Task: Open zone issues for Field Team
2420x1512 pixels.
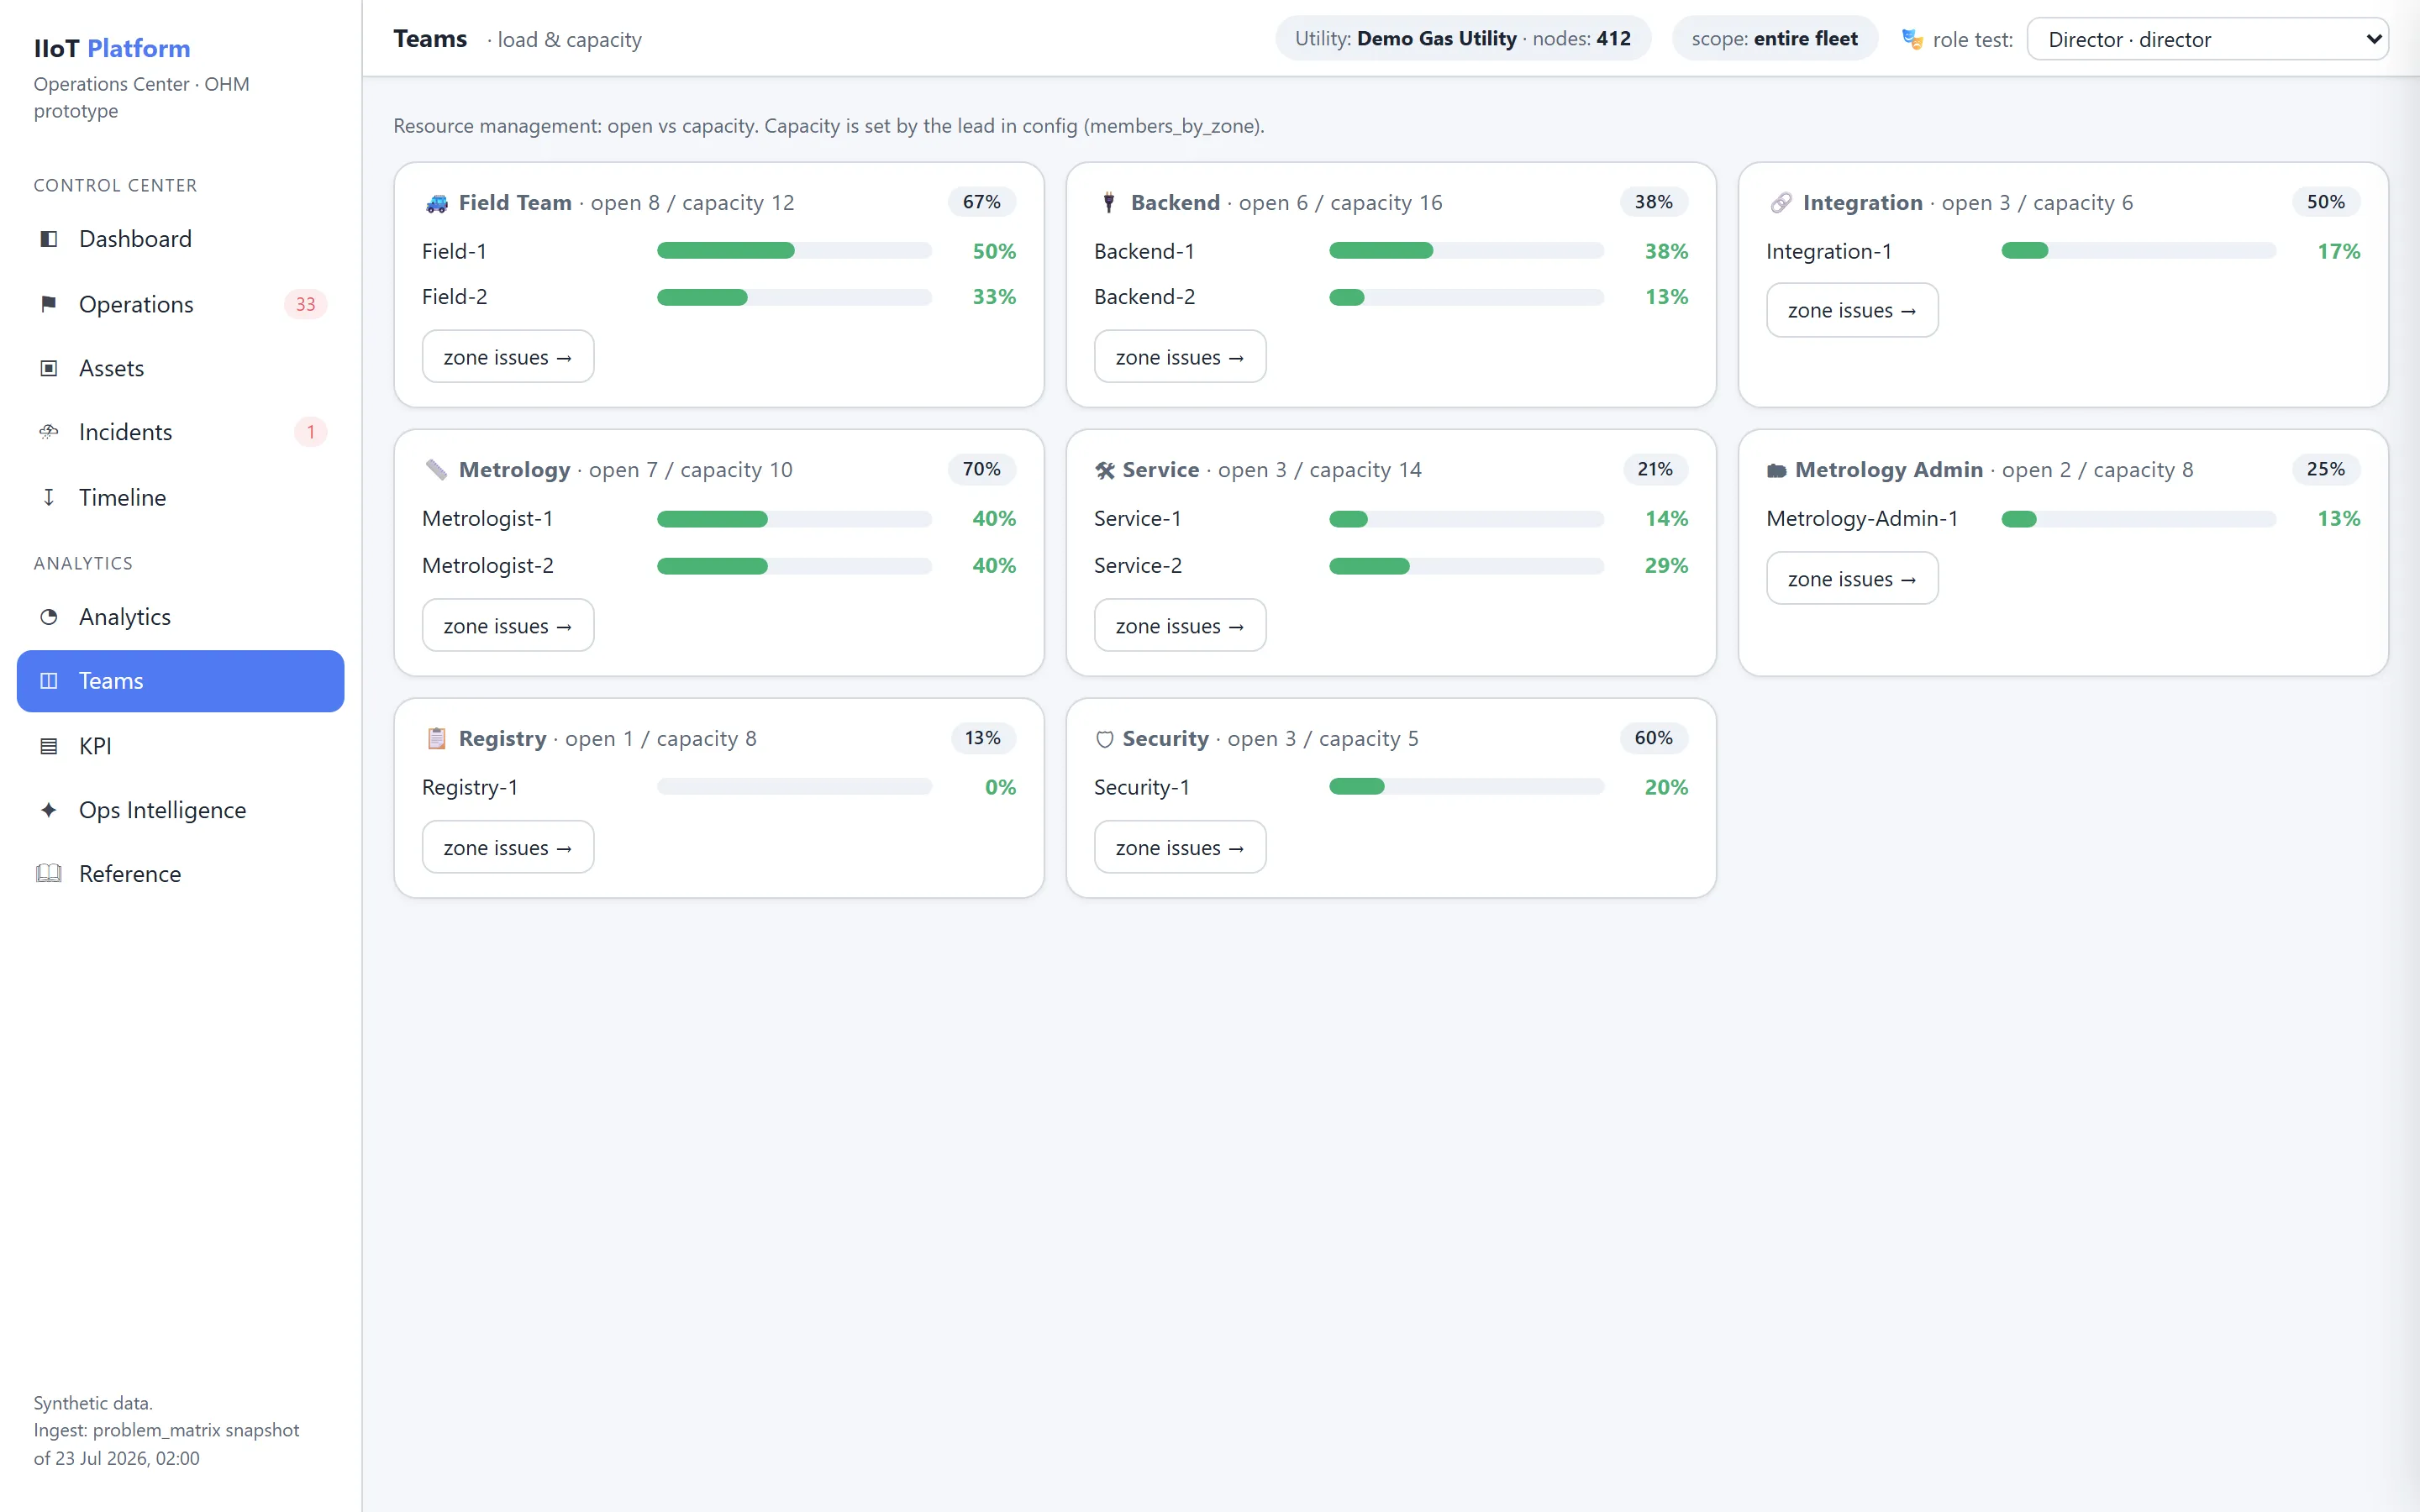Action: pos(508,357)
